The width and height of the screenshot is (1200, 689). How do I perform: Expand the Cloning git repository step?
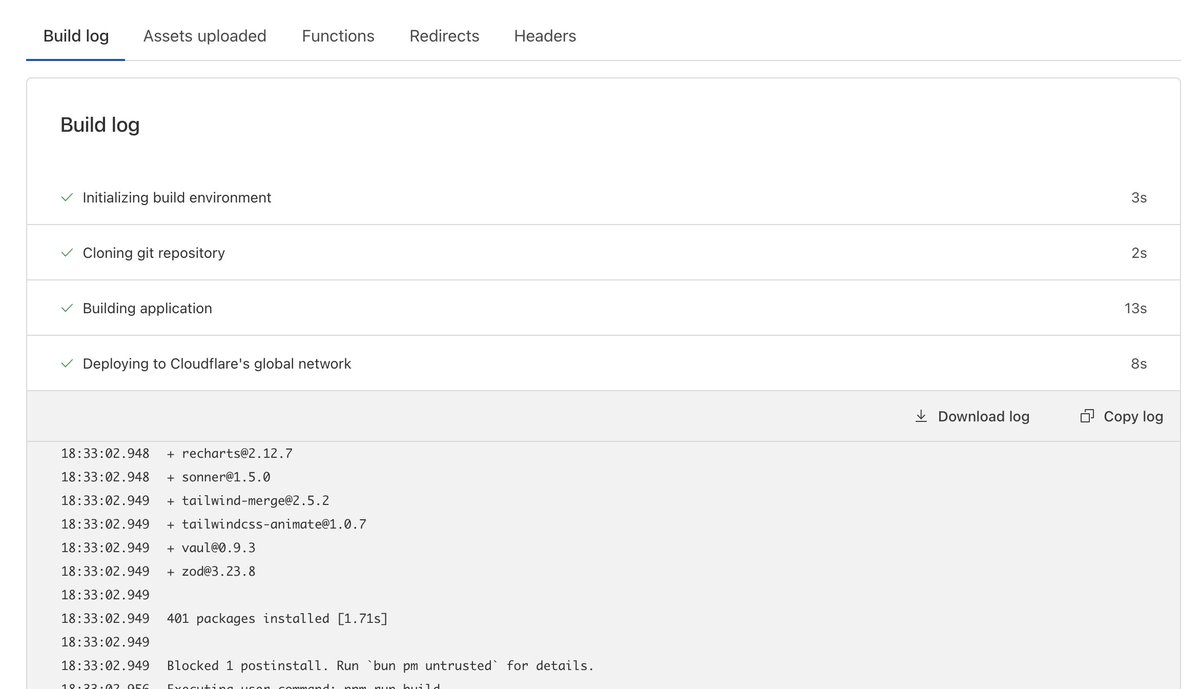click(x=603, y=253)
